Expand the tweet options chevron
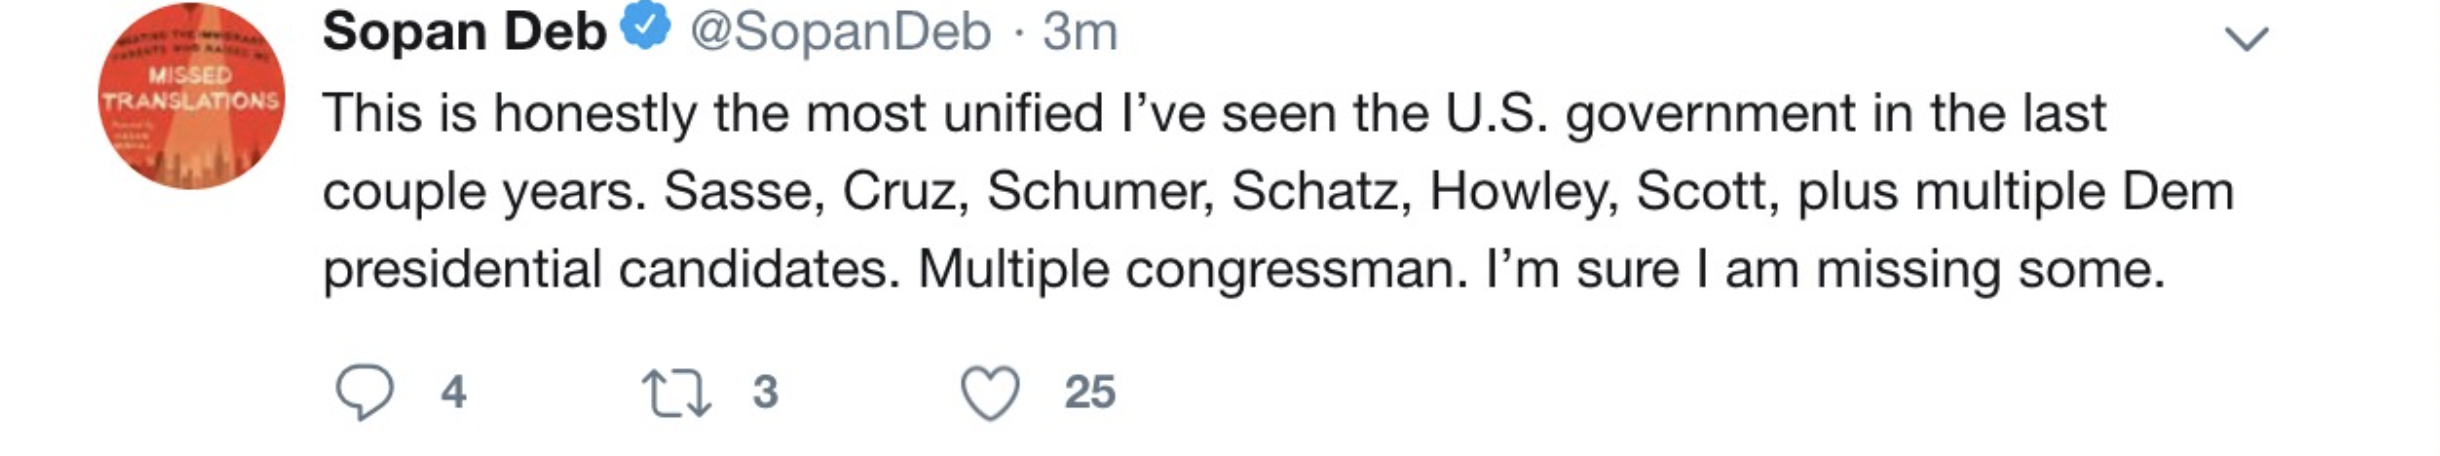The width and height of the screenshot is (2440, 456). coord(2246,39)
